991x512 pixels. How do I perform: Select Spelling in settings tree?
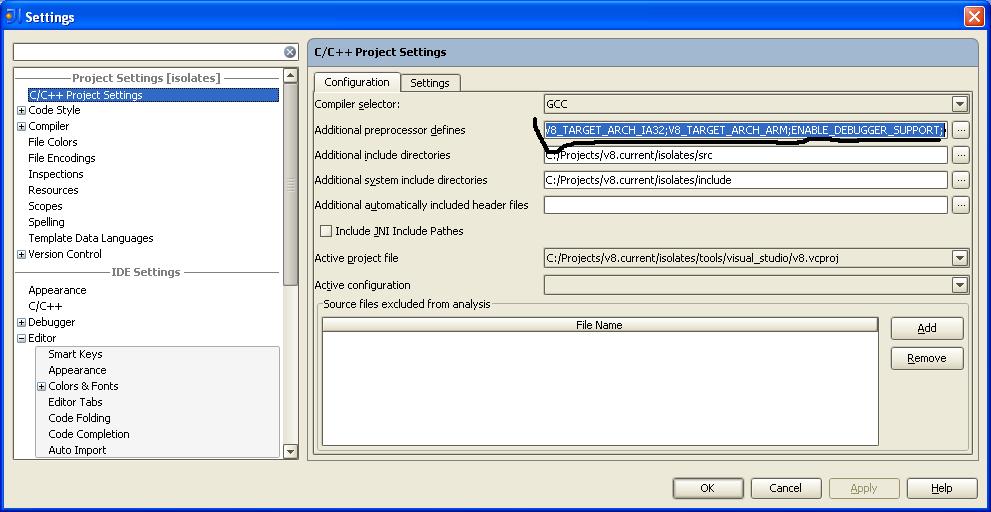pyautogui.click(x=46, y=222)
